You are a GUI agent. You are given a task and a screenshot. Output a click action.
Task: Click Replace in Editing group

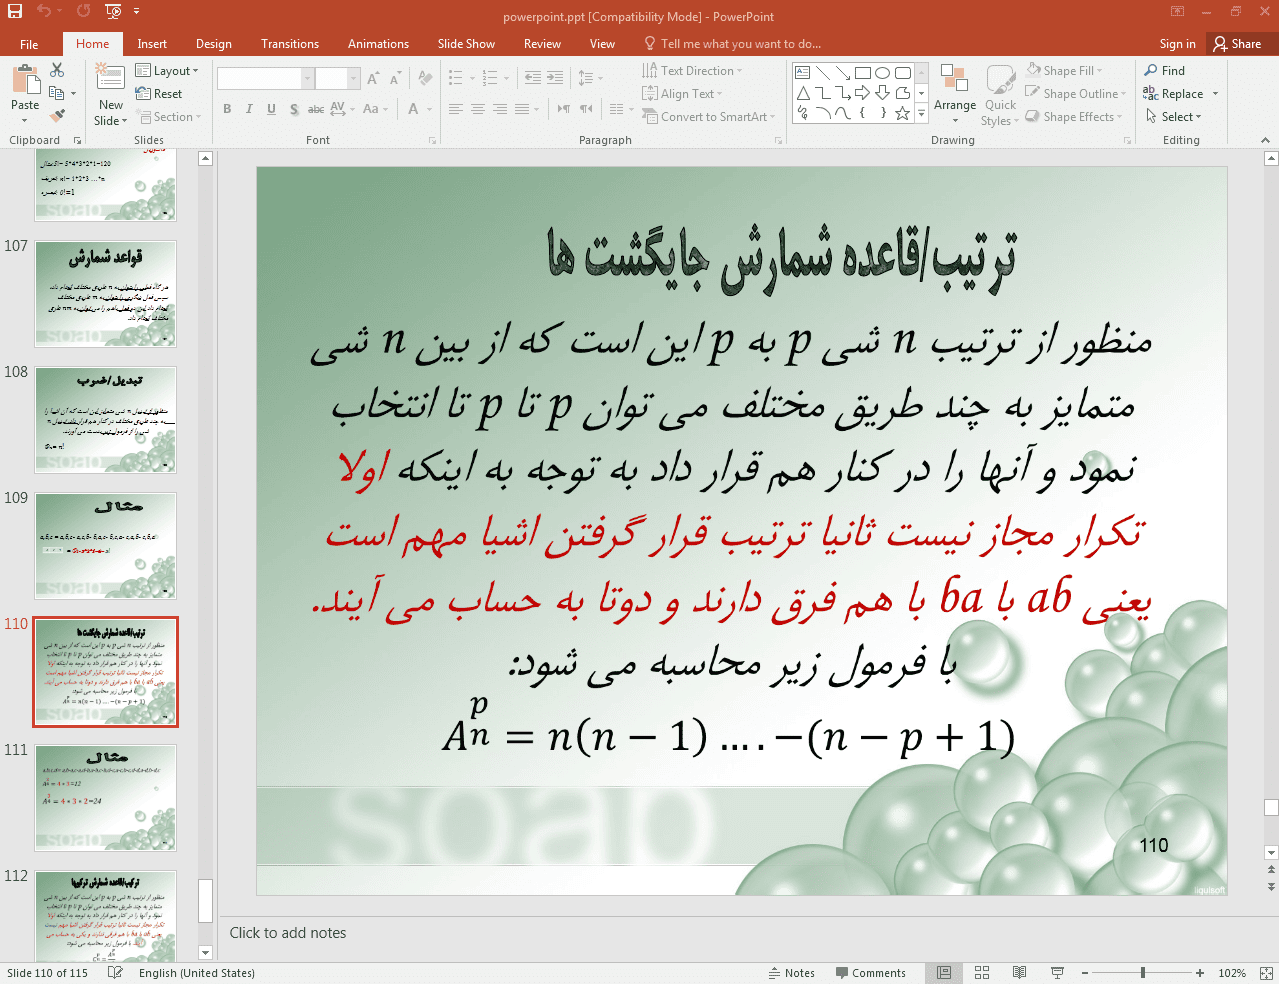[1173, 94]
